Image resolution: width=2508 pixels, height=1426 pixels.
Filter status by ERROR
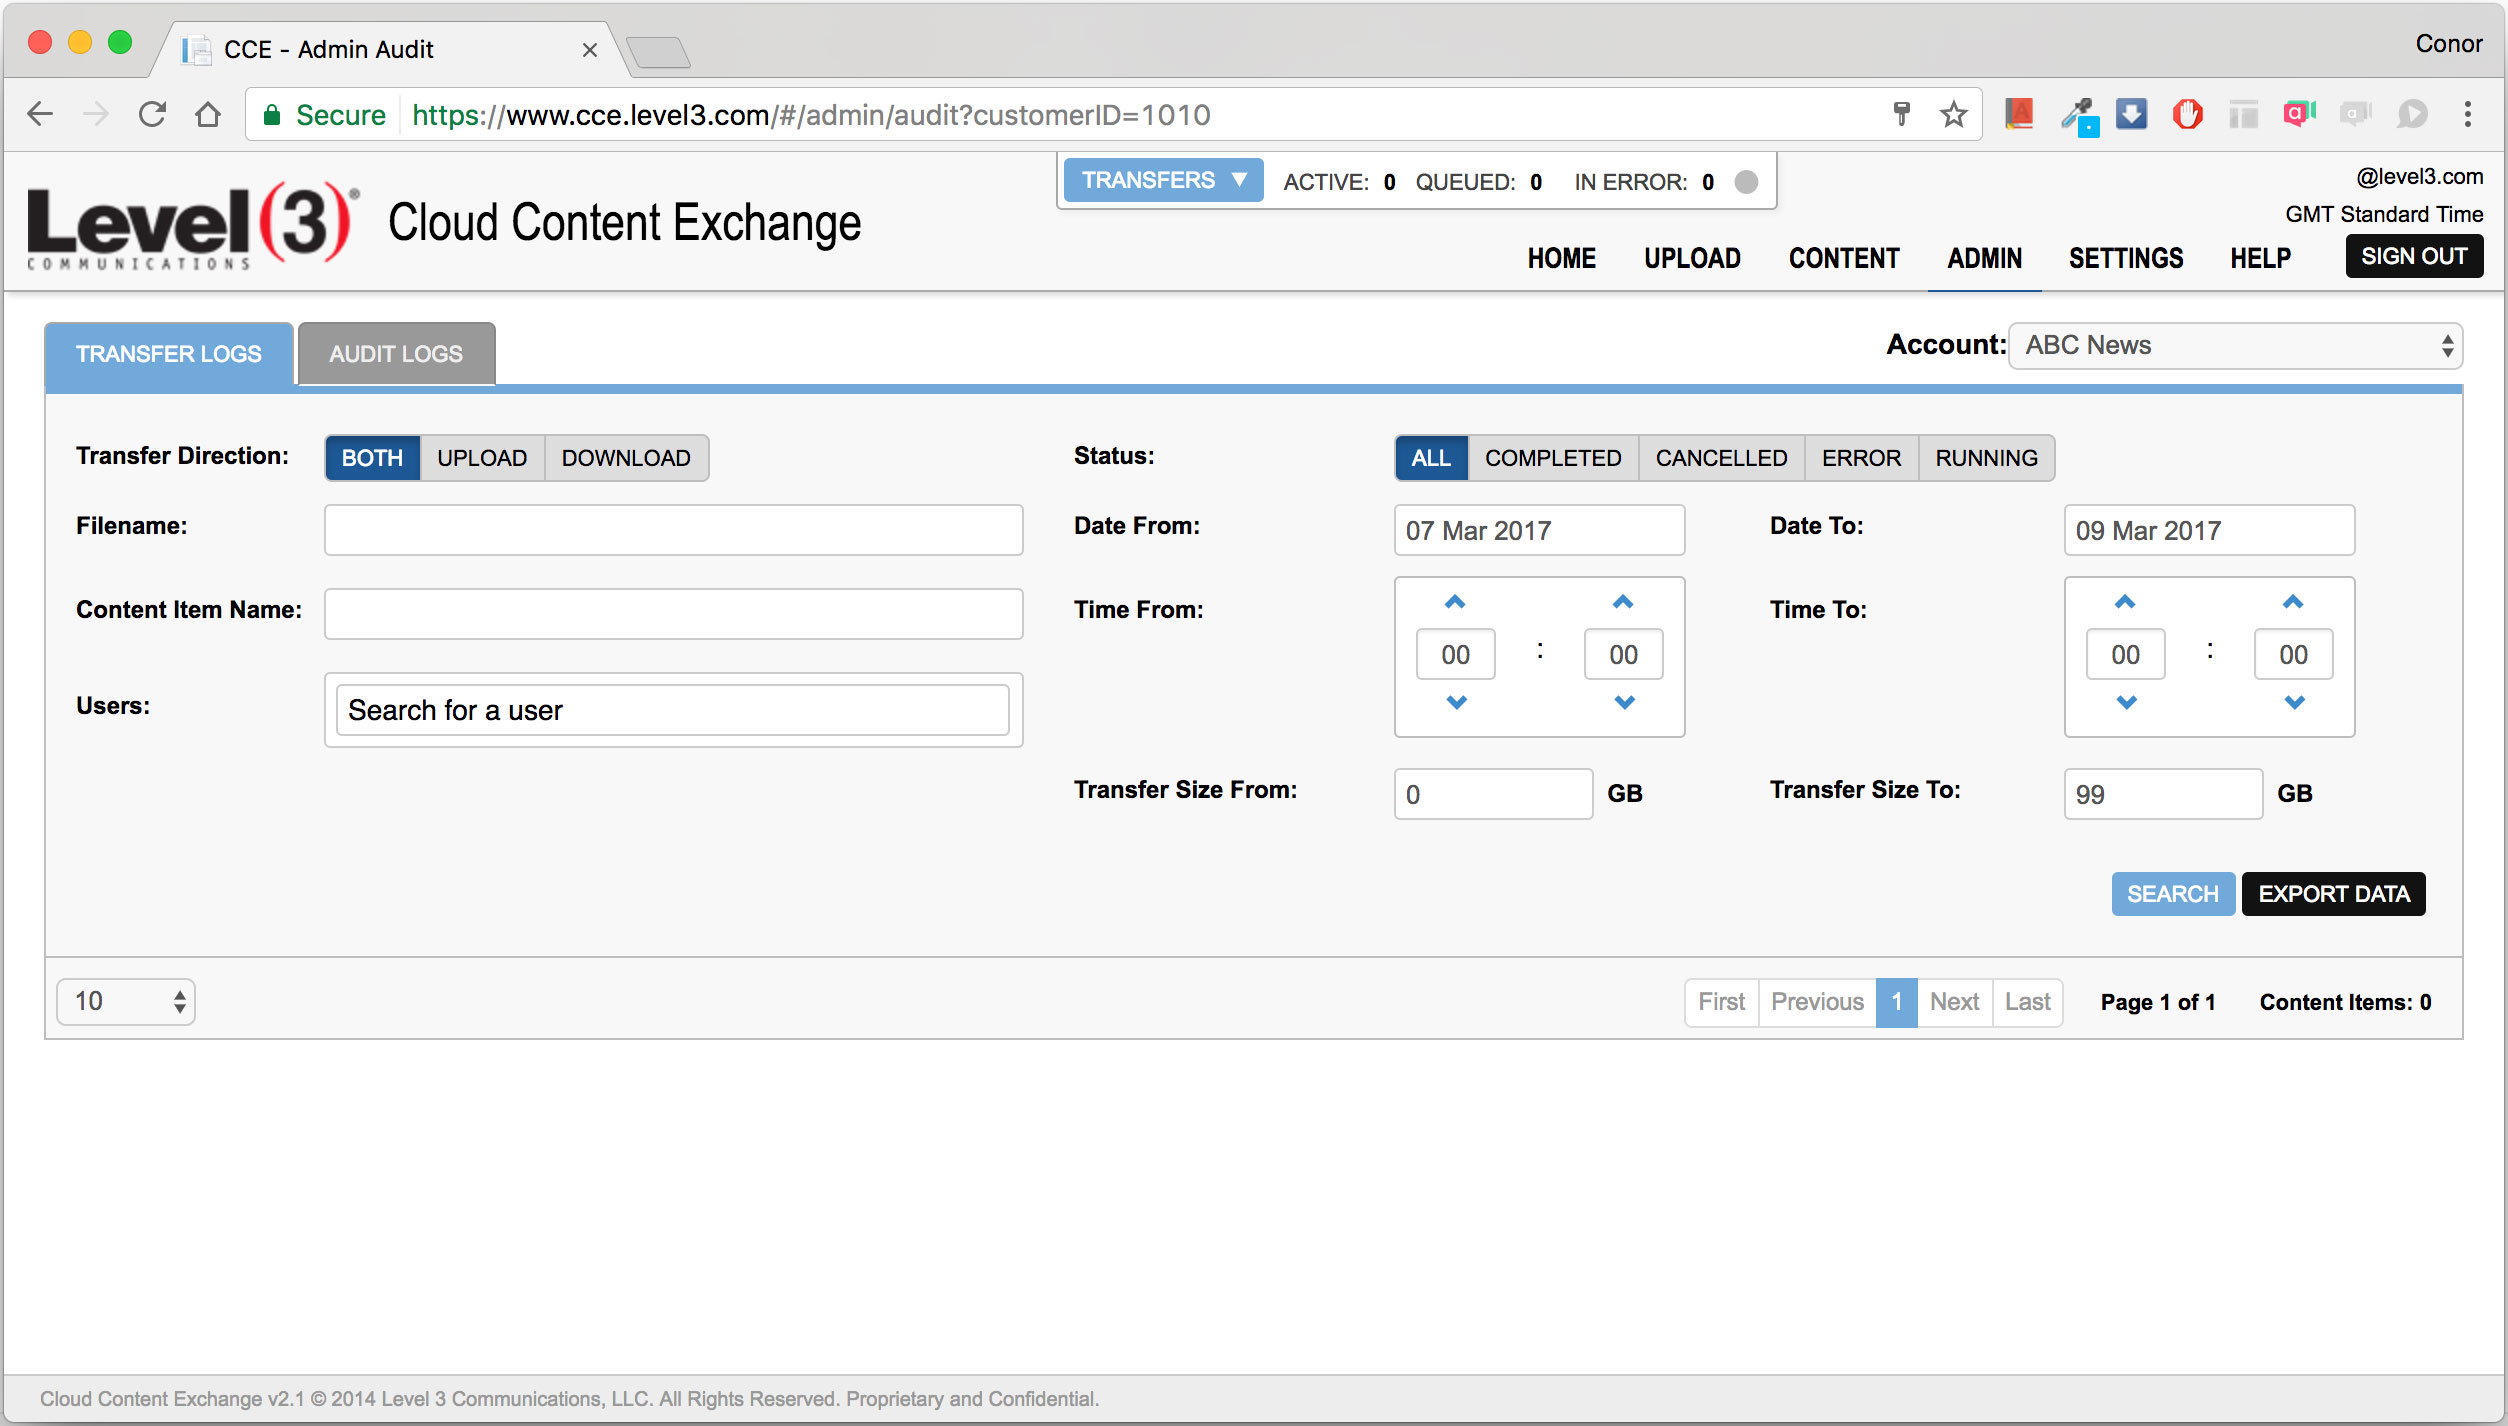tap(1861, 458)
